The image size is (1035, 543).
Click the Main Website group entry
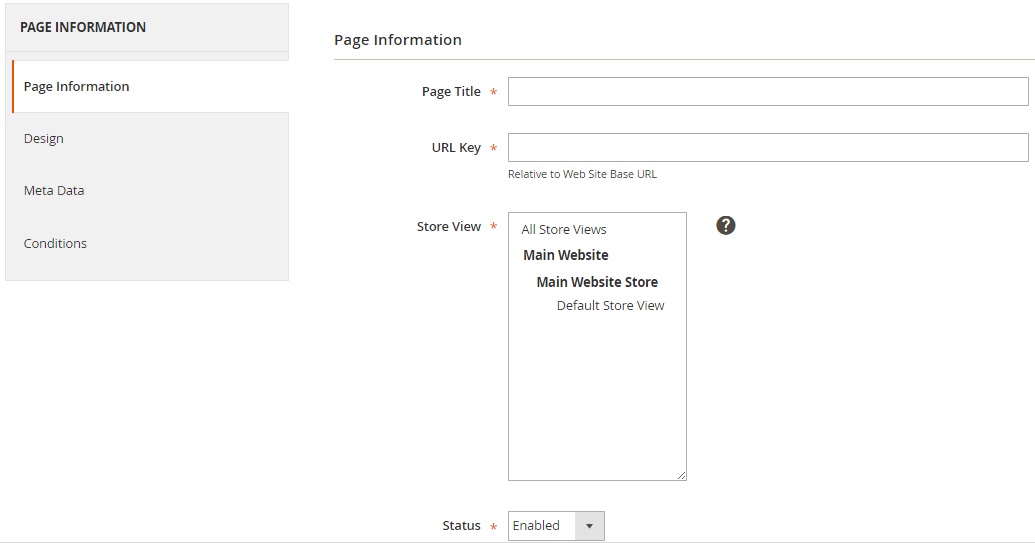click(x=566, y=255)
